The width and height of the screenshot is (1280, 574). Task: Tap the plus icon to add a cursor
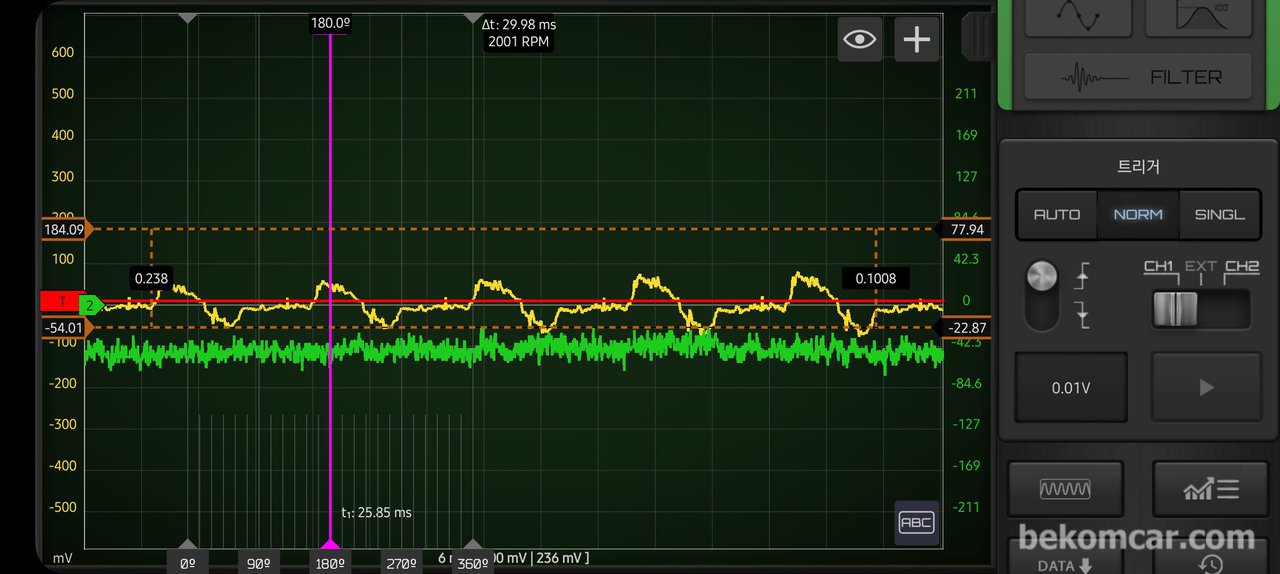(x=916, y=39)
